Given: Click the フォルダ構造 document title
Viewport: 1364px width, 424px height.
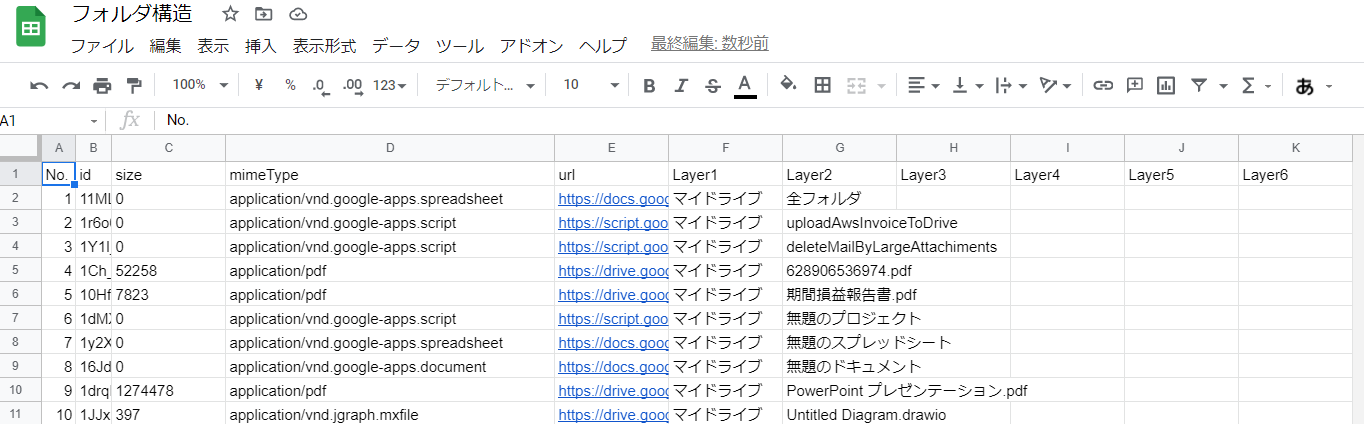Looking at the screenshot, I should coord(132,14).
